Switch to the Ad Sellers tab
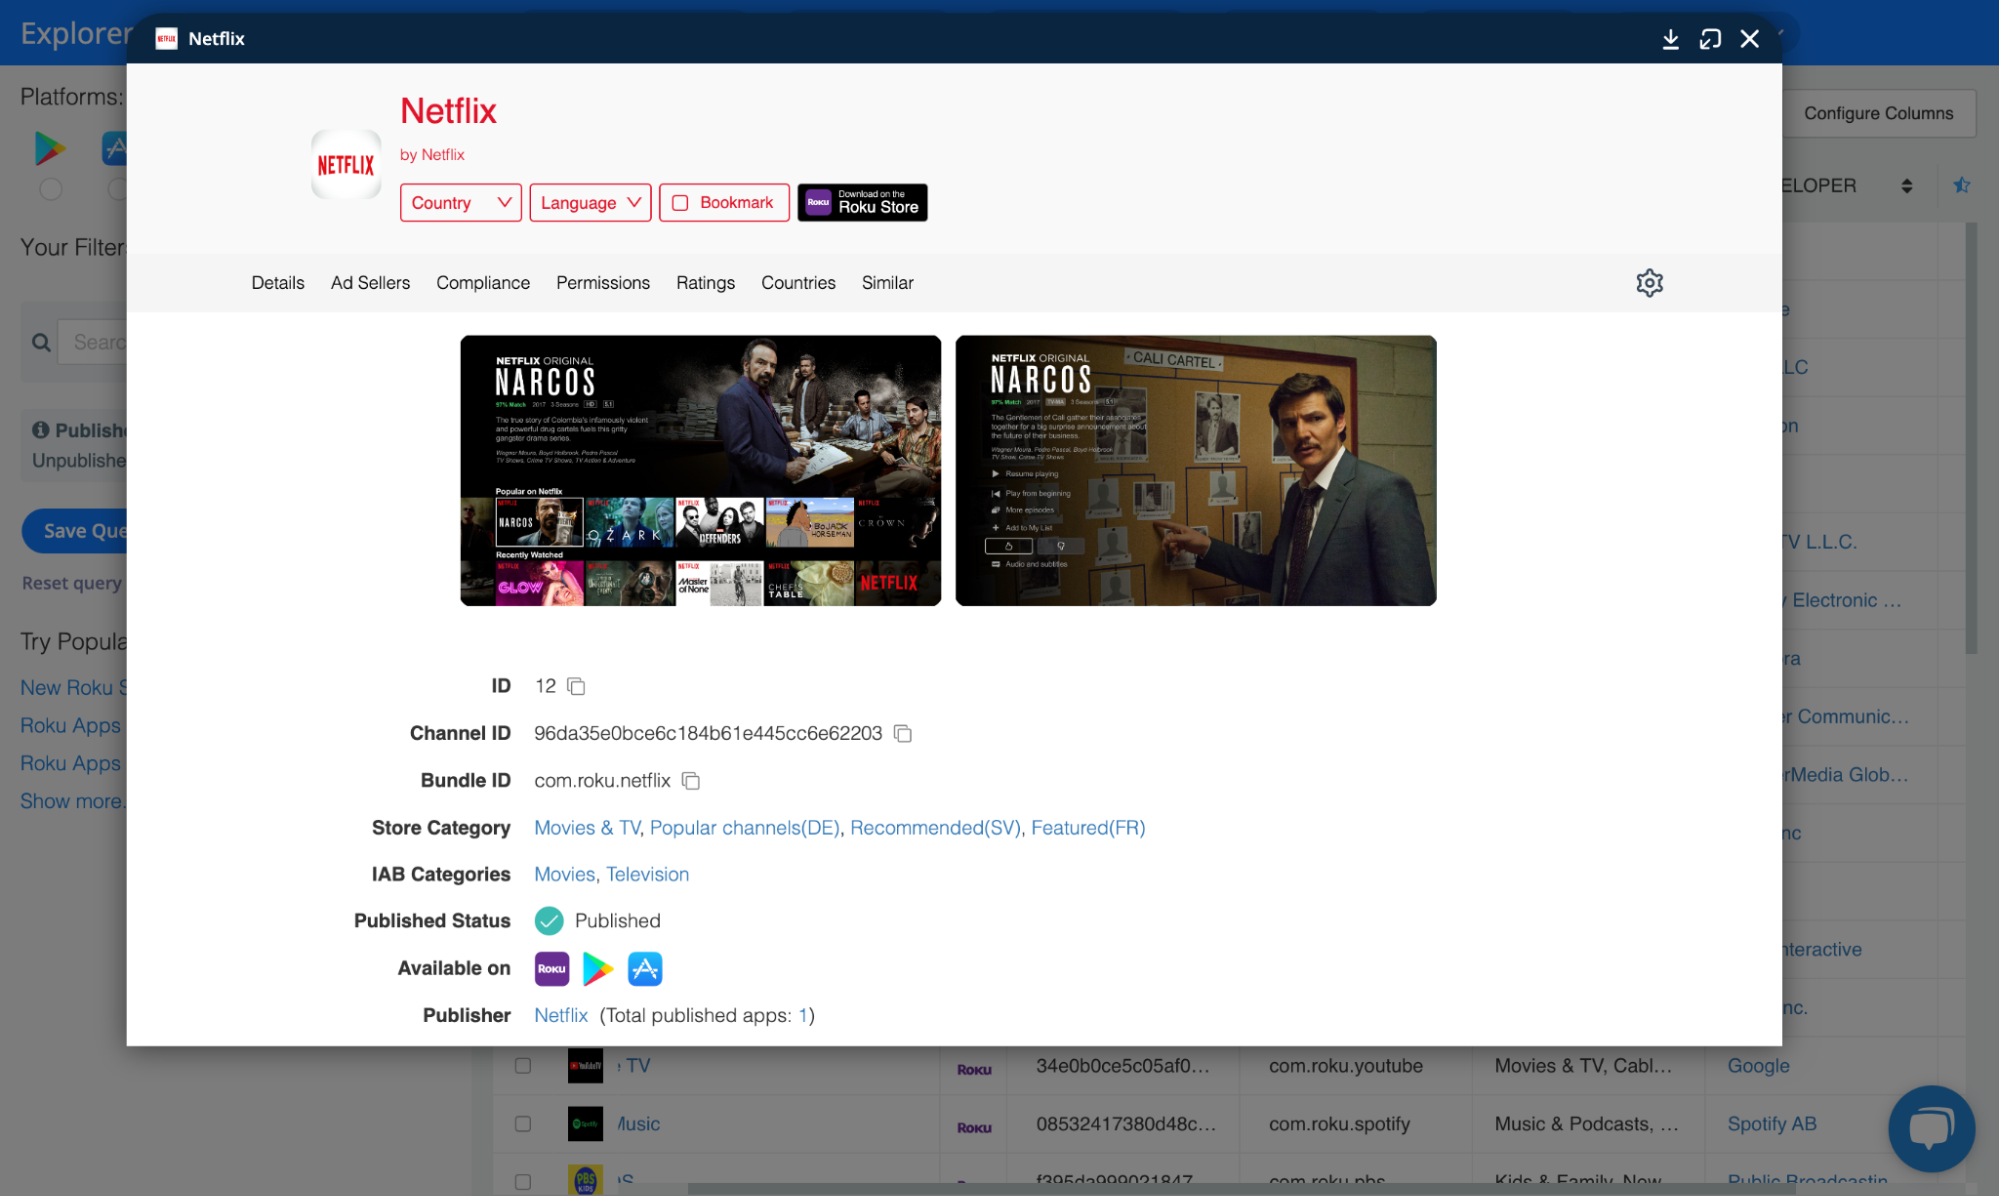This screenshot has height=1196, width=1999. coord(370,283)
